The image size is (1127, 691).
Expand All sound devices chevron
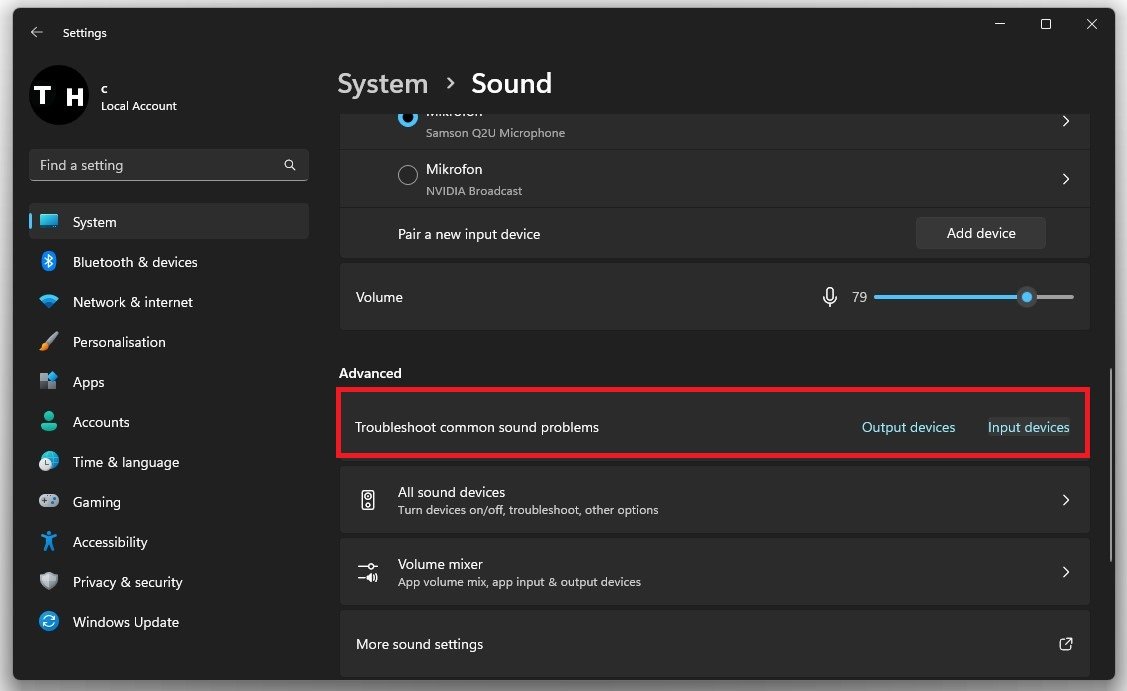pyautogui.click(x=1066, y=500)
